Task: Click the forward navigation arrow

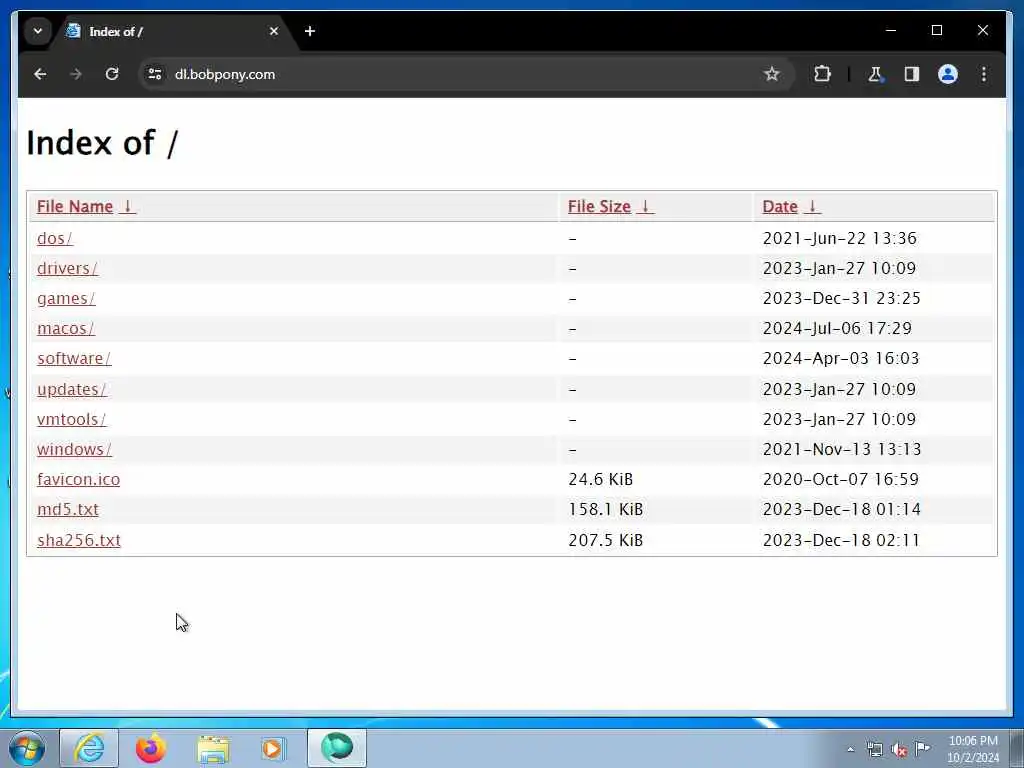Action: (76, 74)
